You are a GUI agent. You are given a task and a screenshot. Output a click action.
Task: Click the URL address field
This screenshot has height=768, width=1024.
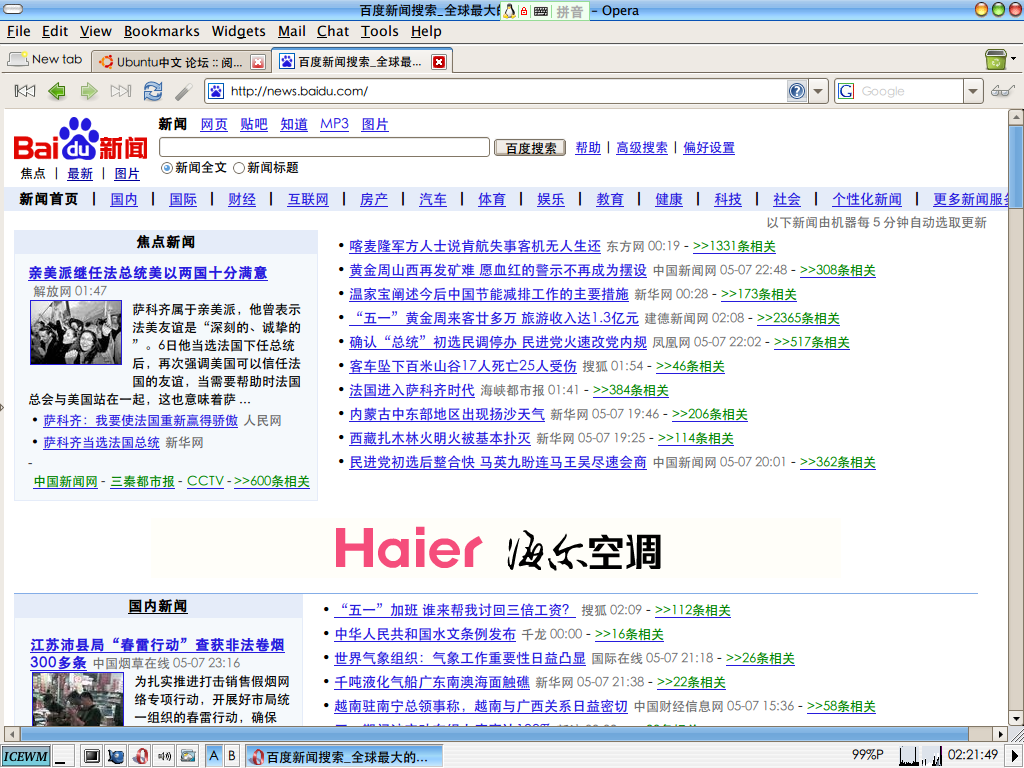(506, 91)
